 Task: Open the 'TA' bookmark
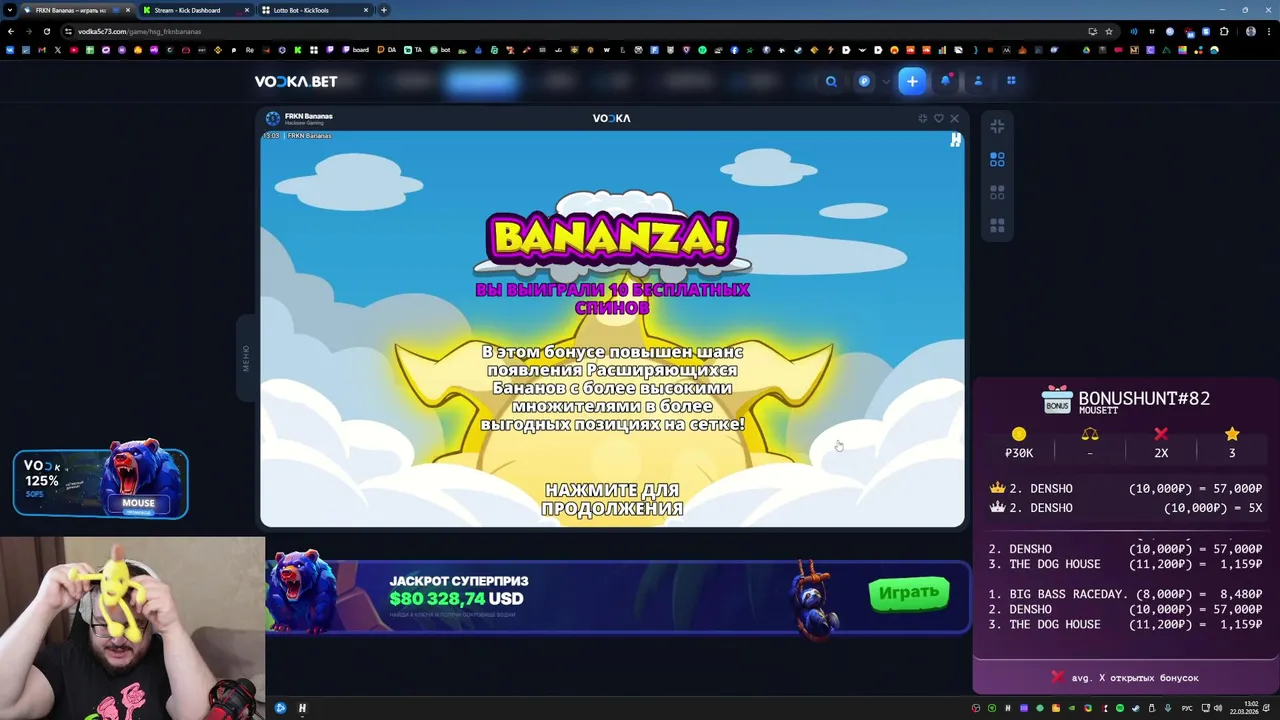click(x=413, y=50)
